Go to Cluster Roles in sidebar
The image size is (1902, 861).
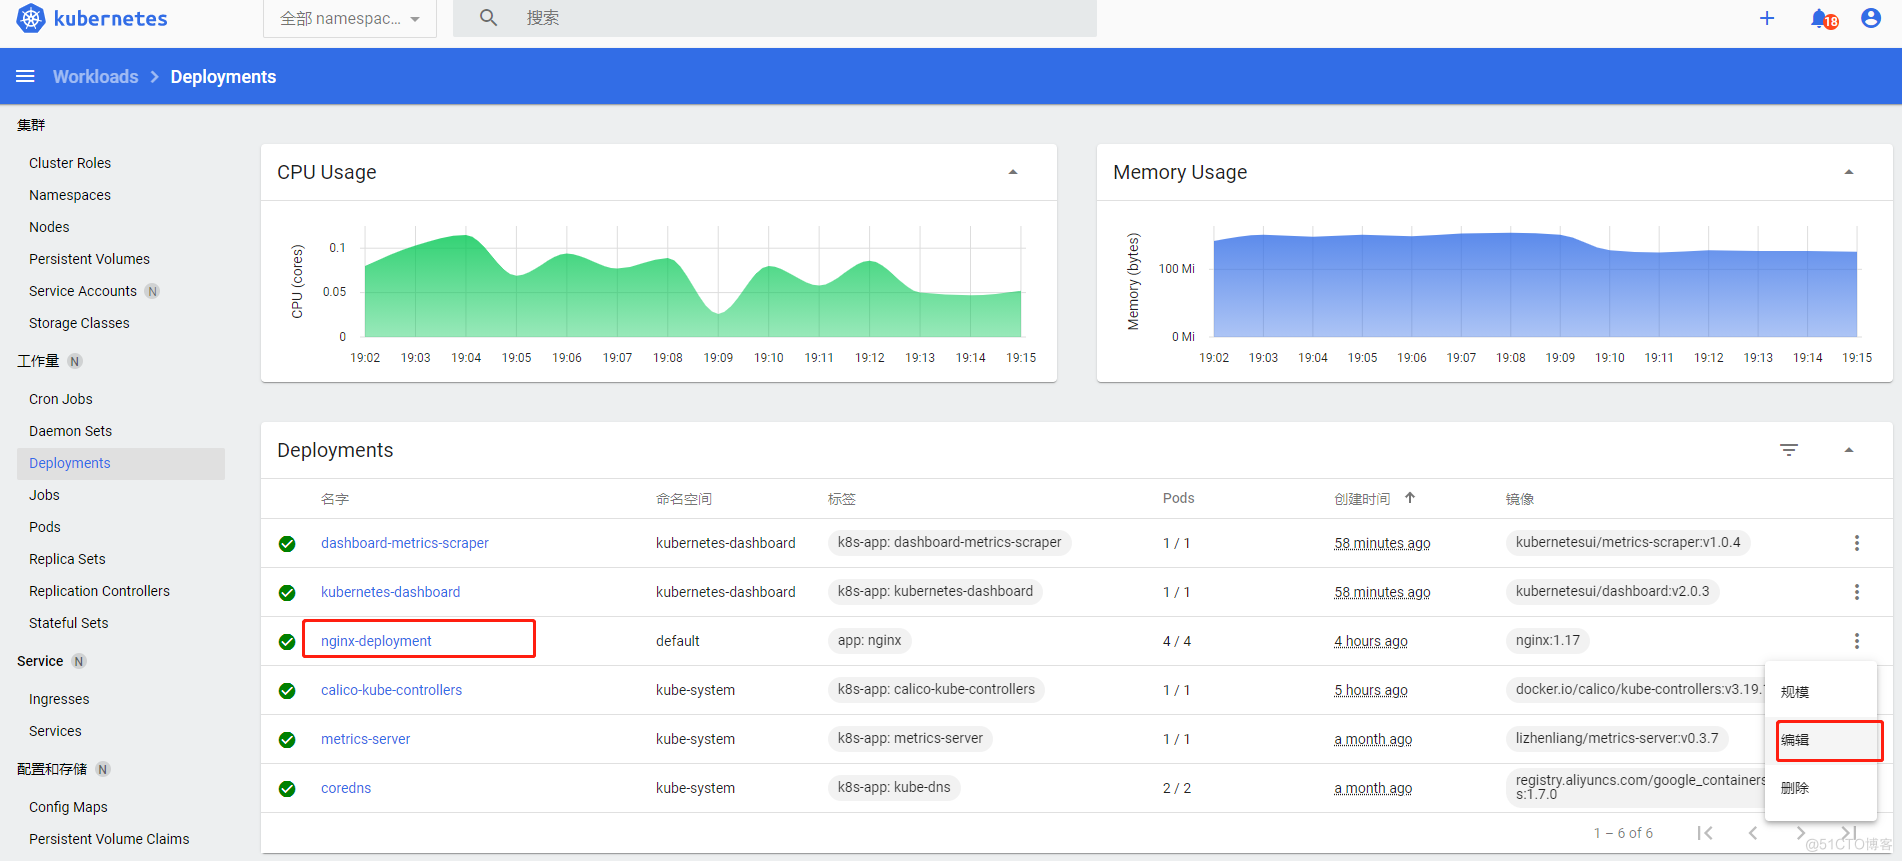point(70,163)
